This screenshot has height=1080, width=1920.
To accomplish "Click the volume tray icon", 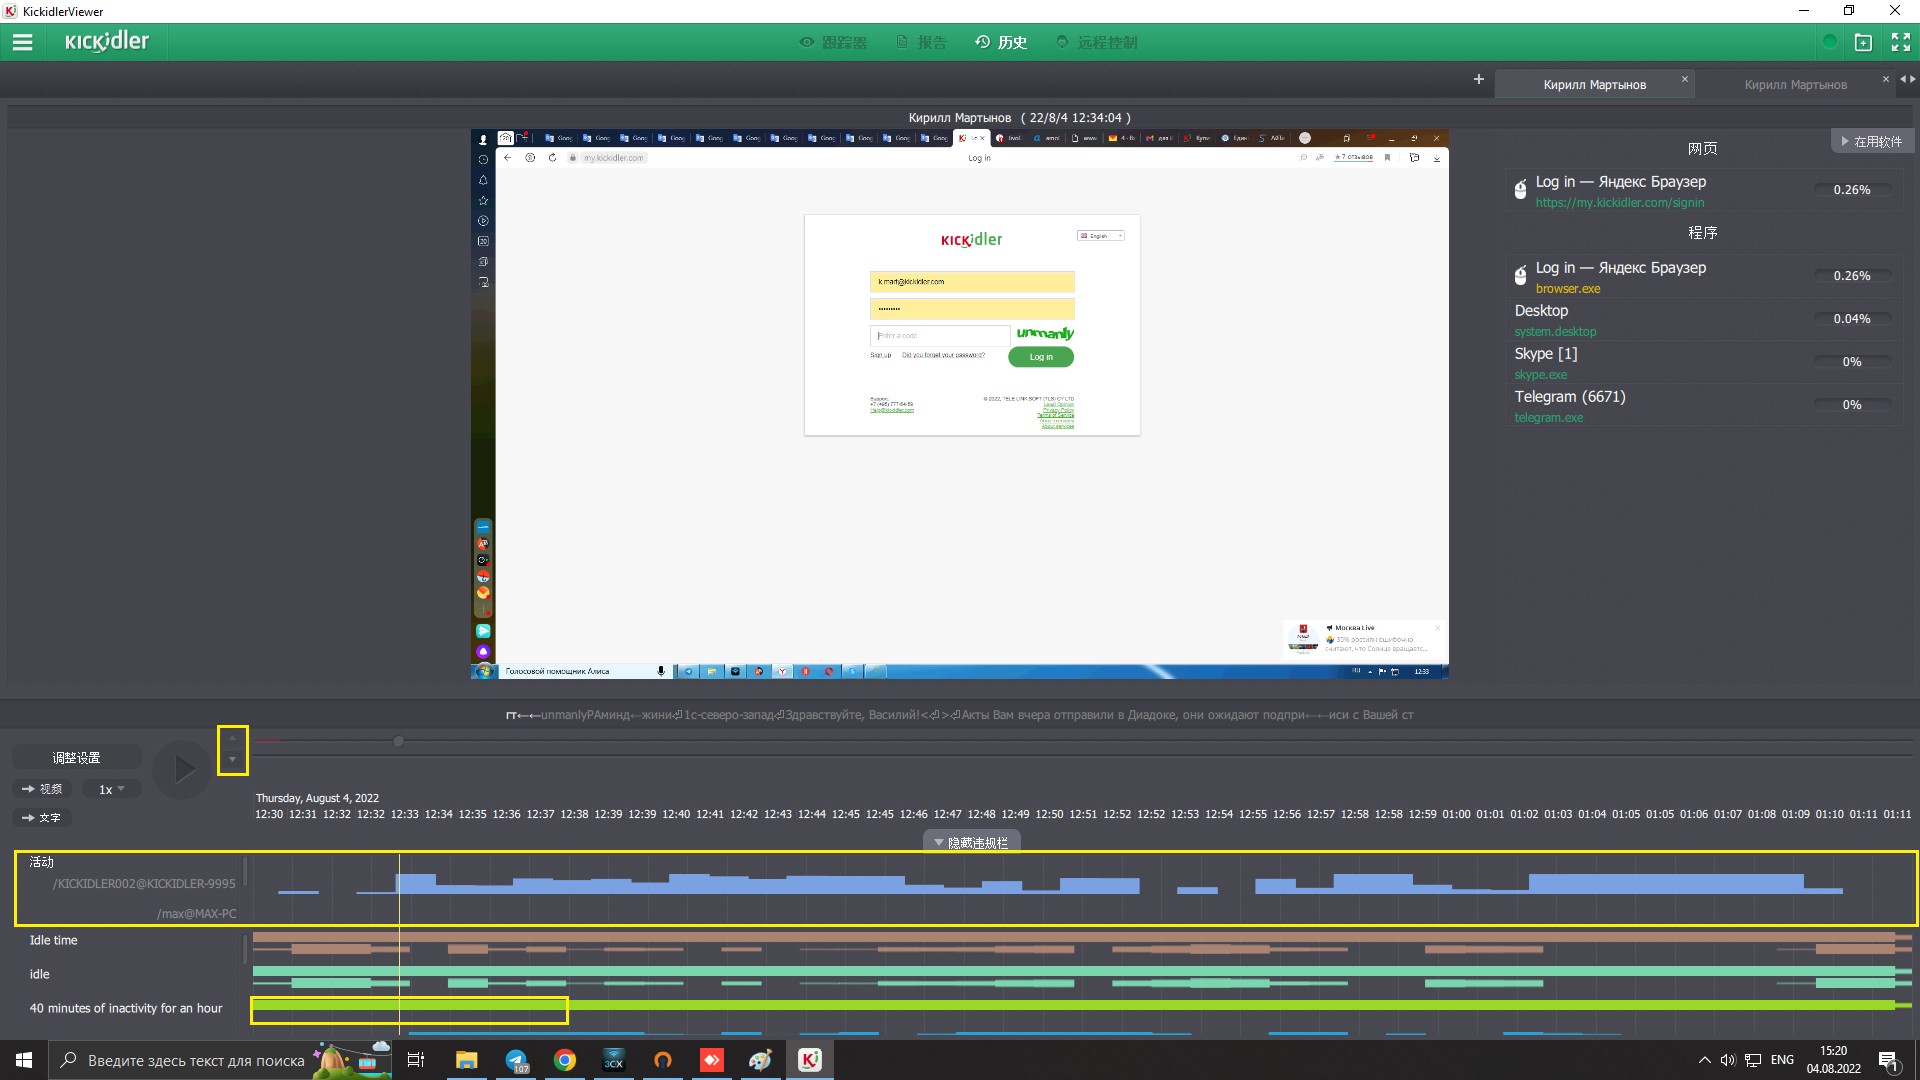I will [1728, 1060].
